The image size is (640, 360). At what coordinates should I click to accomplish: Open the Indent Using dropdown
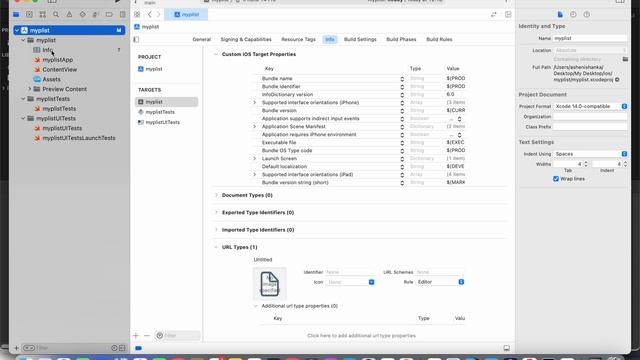coord(590,154)
